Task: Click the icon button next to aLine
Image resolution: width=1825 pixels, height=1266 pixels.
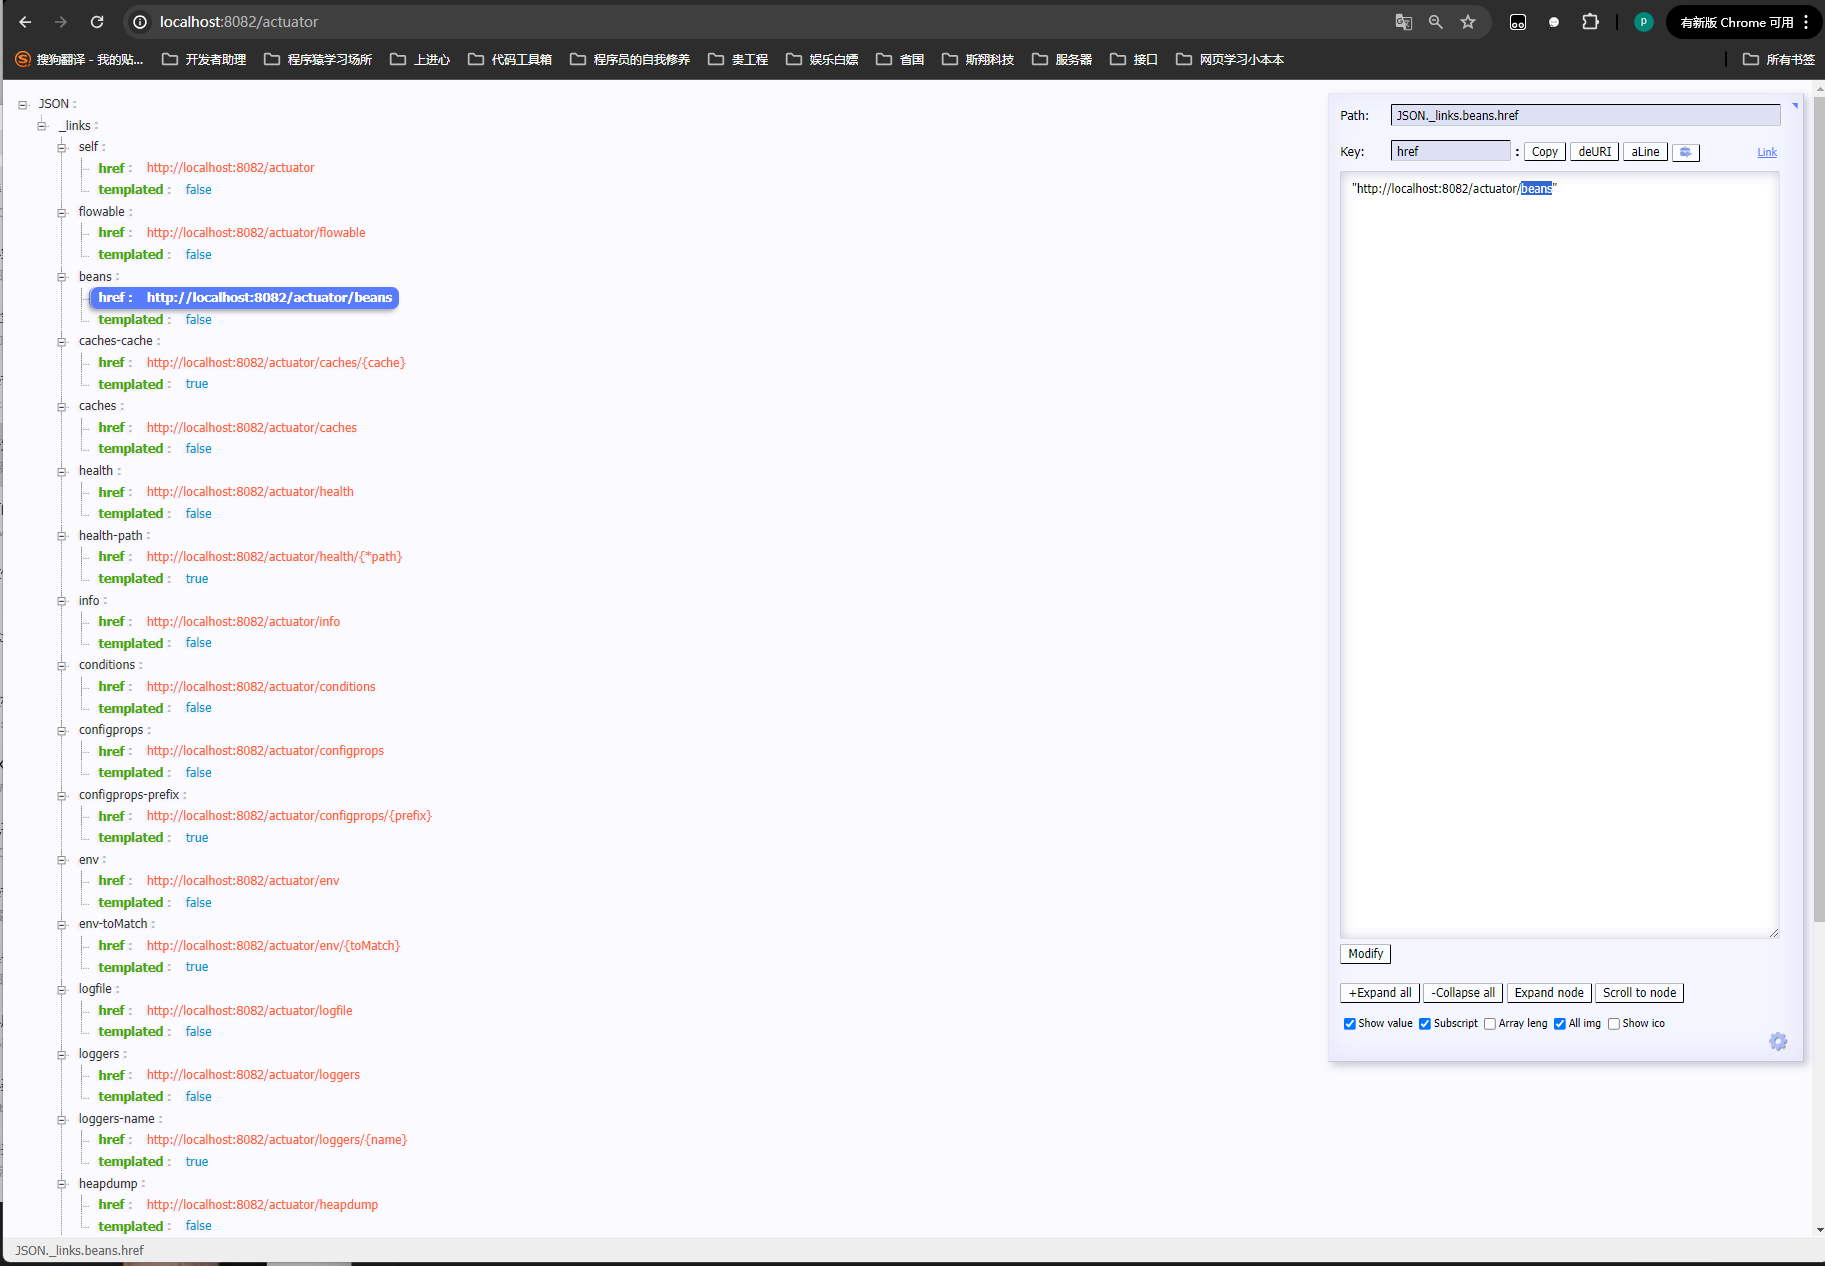Action: pos(1685,151)
